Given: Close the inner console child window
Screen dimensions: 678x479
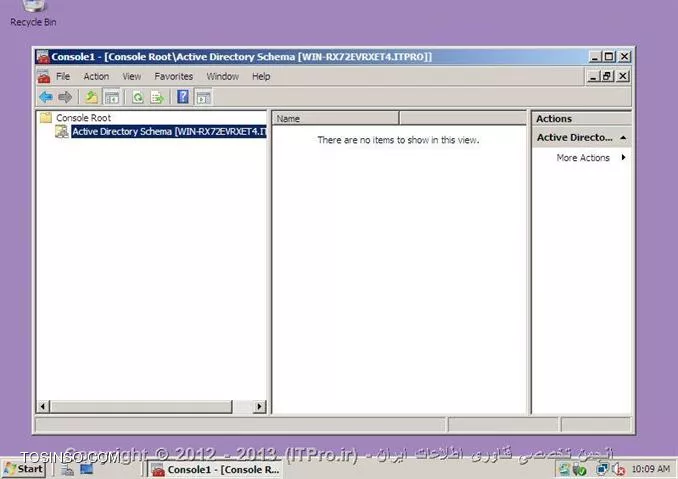Looking at the screenshot, I should [623, 77].
